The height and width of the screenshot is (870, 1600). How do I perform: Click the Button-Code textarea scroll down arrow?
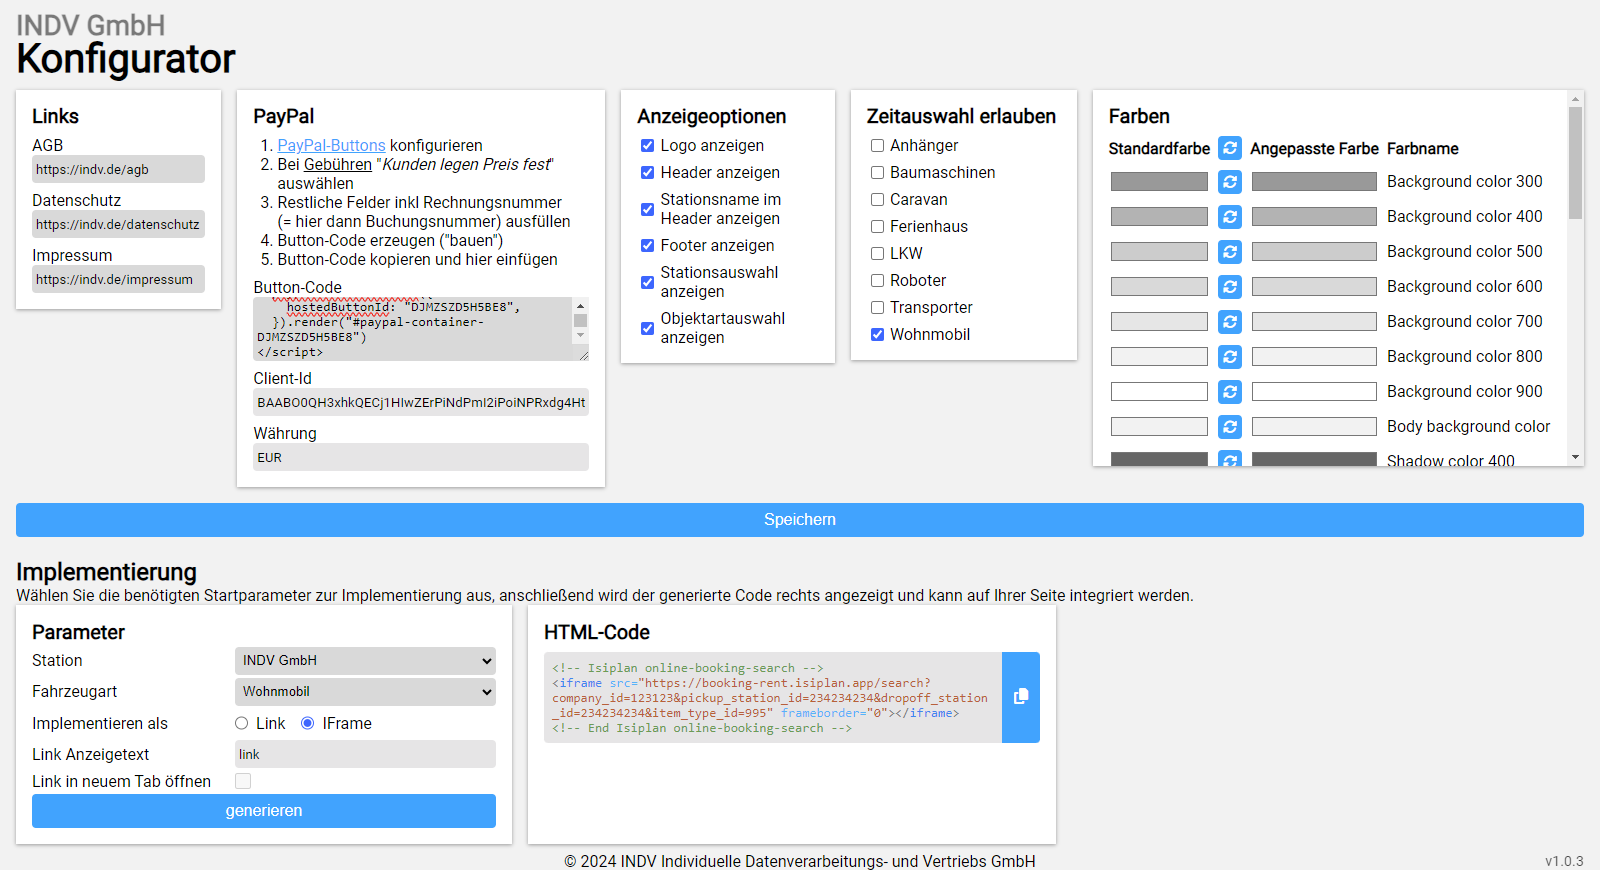click(580, 336)
